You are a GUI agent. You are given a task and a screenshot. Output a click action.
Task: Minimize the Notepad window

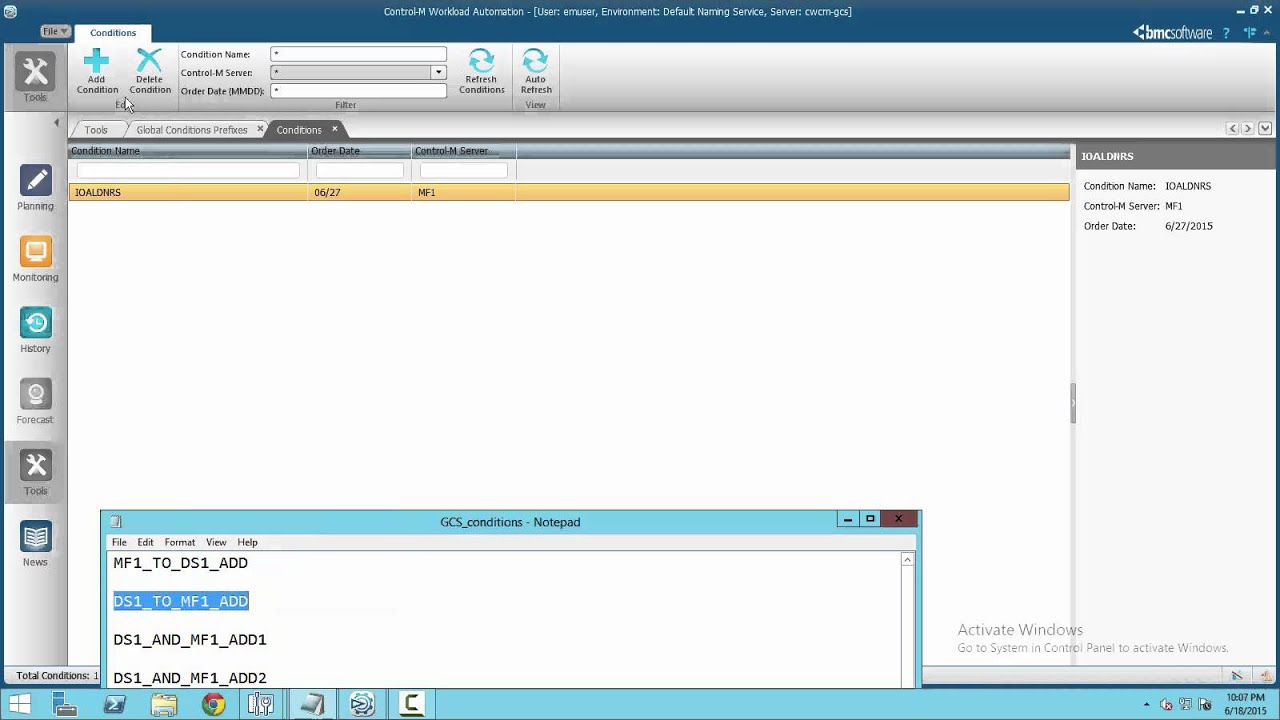pyautogui.click(x=847, y=520)
